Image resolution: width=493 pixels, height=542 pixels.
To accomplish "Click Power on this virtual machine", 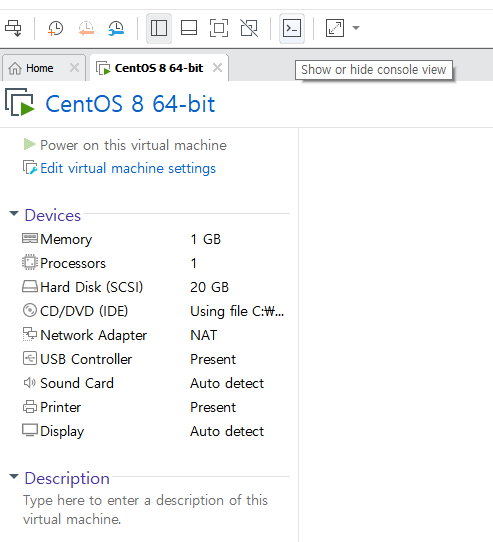I will [133, 145].
